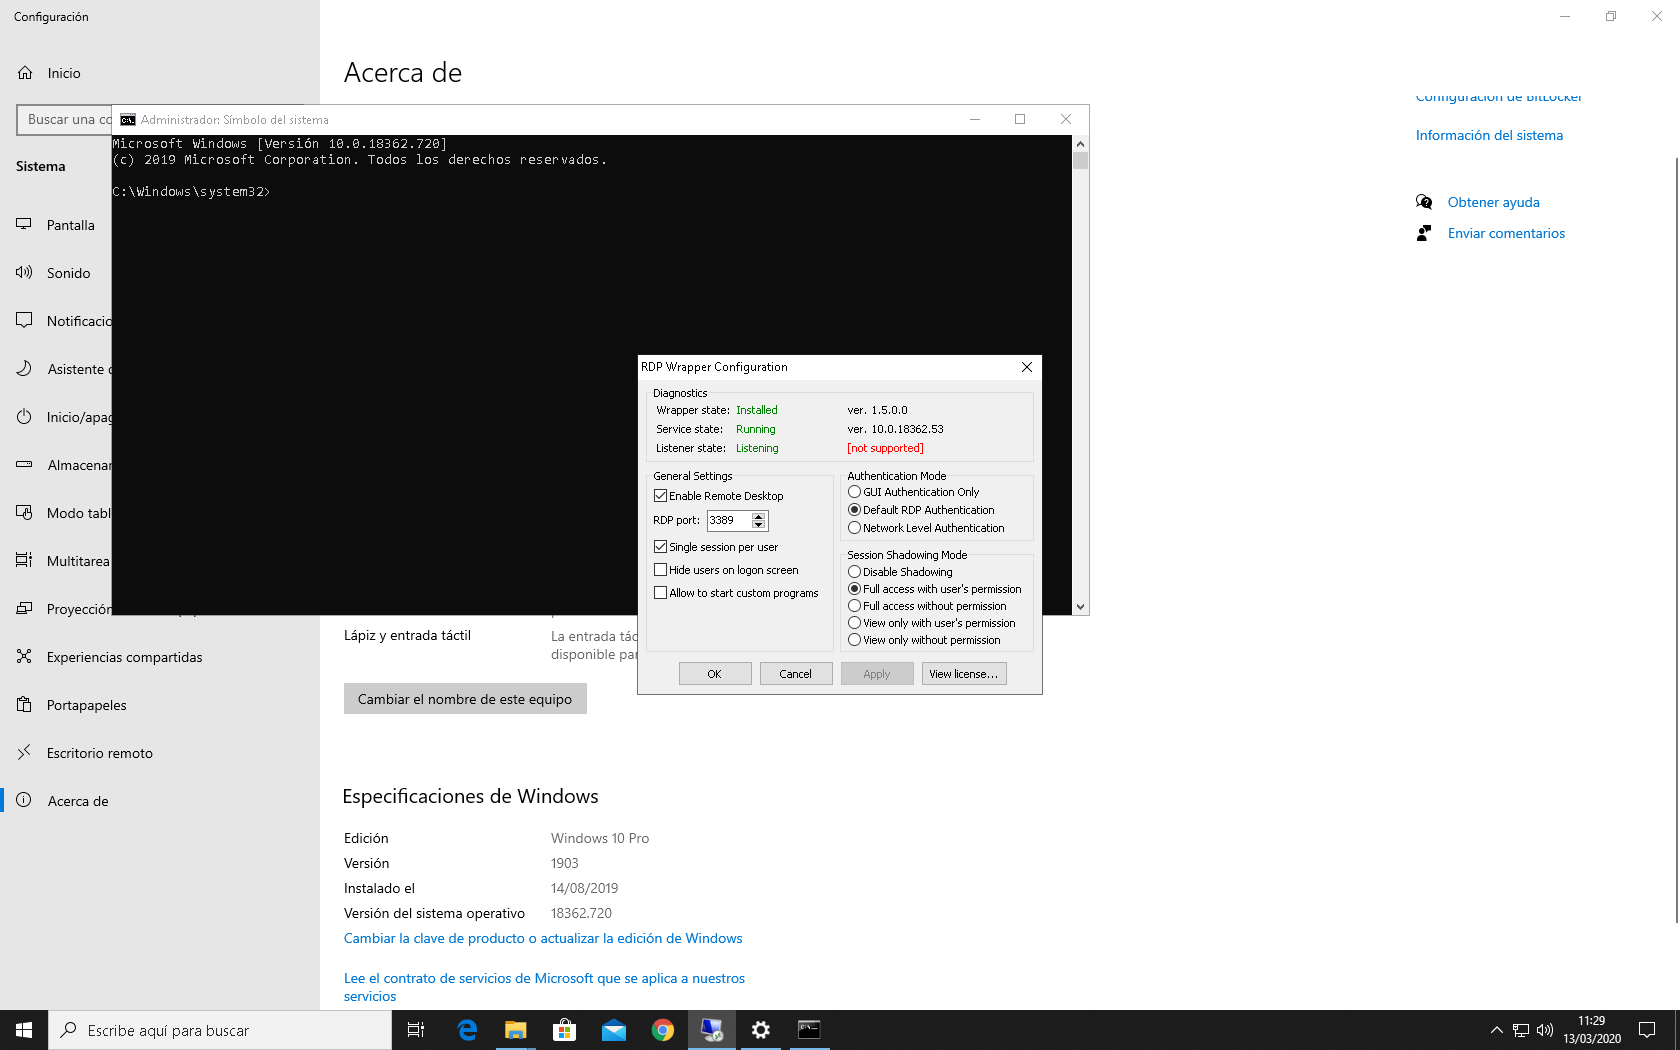This screenshot has width=1680, height=1050.
Task: Select View only without permission
Action: click(854, 640)
